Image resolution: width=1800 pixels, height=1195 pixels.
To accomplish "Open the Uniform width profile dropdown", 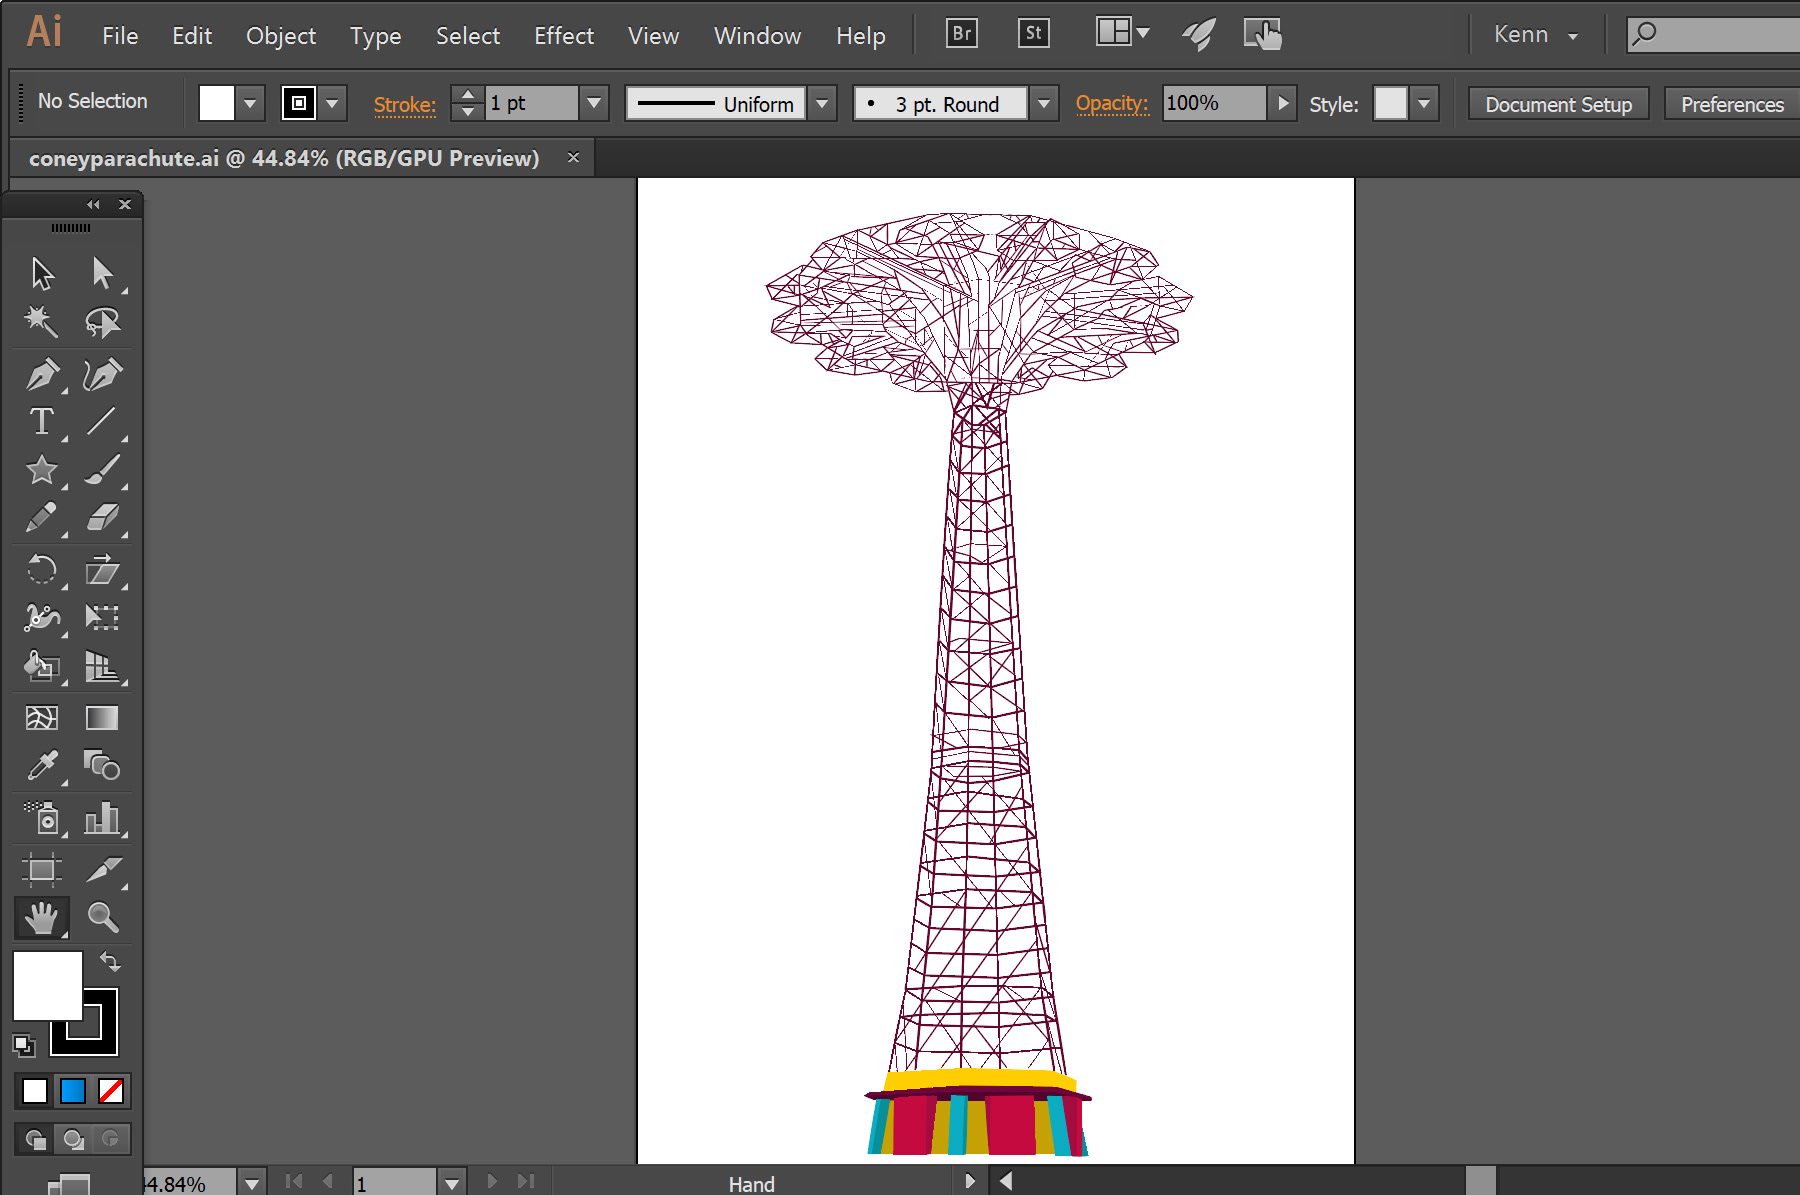I will click(x=822, y=103).
